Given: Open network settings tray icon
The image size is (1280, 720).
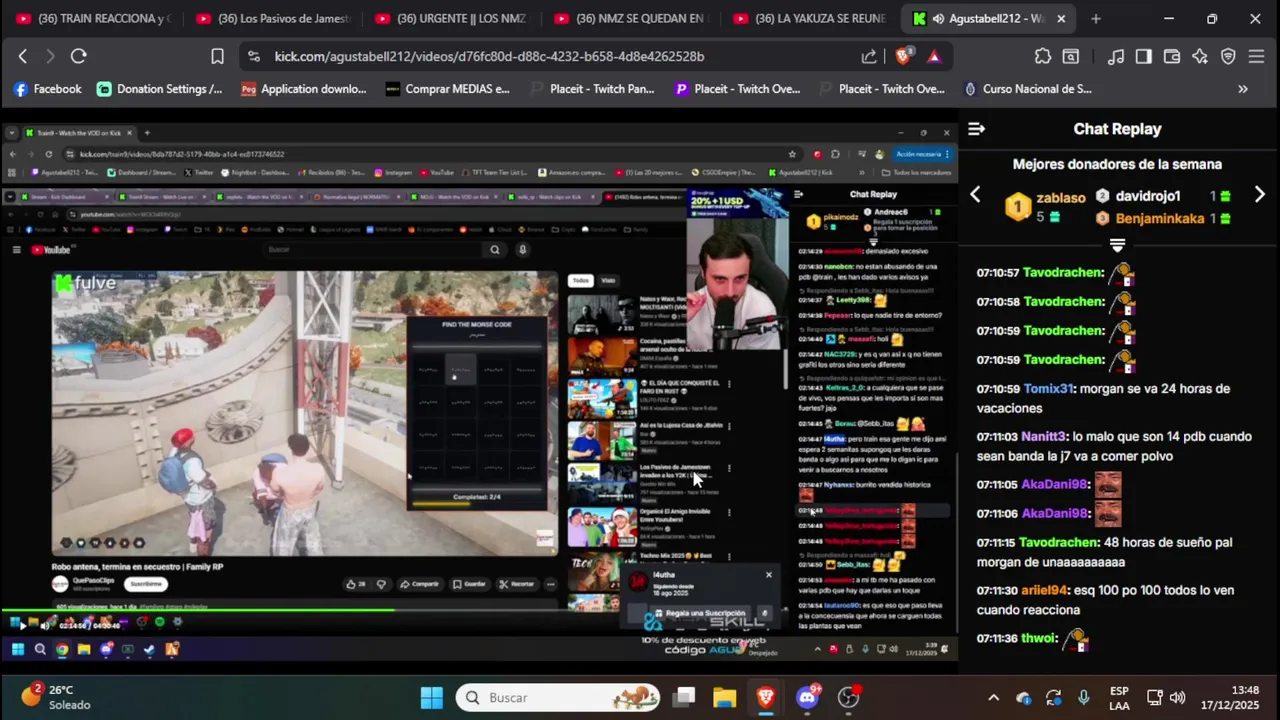Looking at the screenshot, I should [x=1154, y=698].
